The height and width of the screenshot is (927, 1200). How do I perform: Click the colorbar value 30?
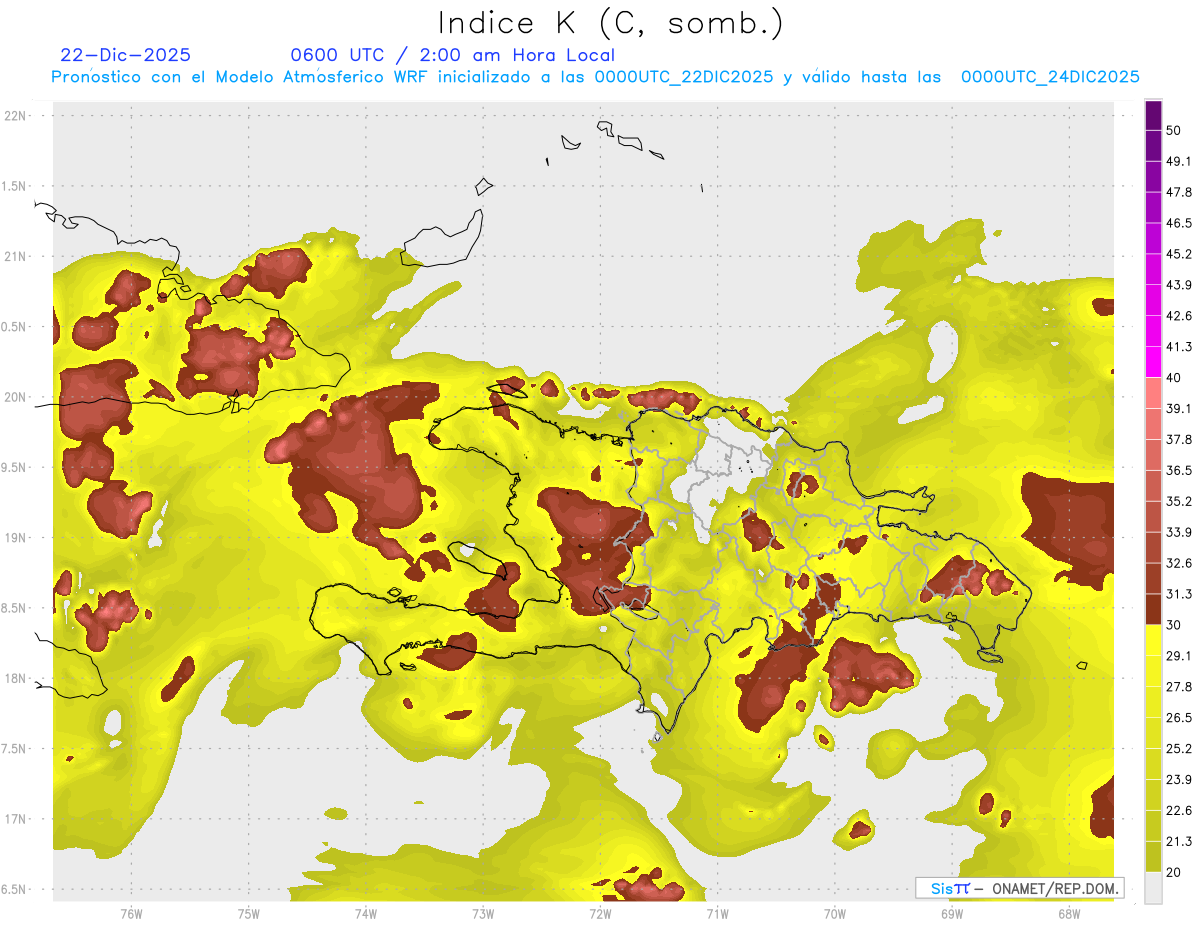pos(1174,625)
